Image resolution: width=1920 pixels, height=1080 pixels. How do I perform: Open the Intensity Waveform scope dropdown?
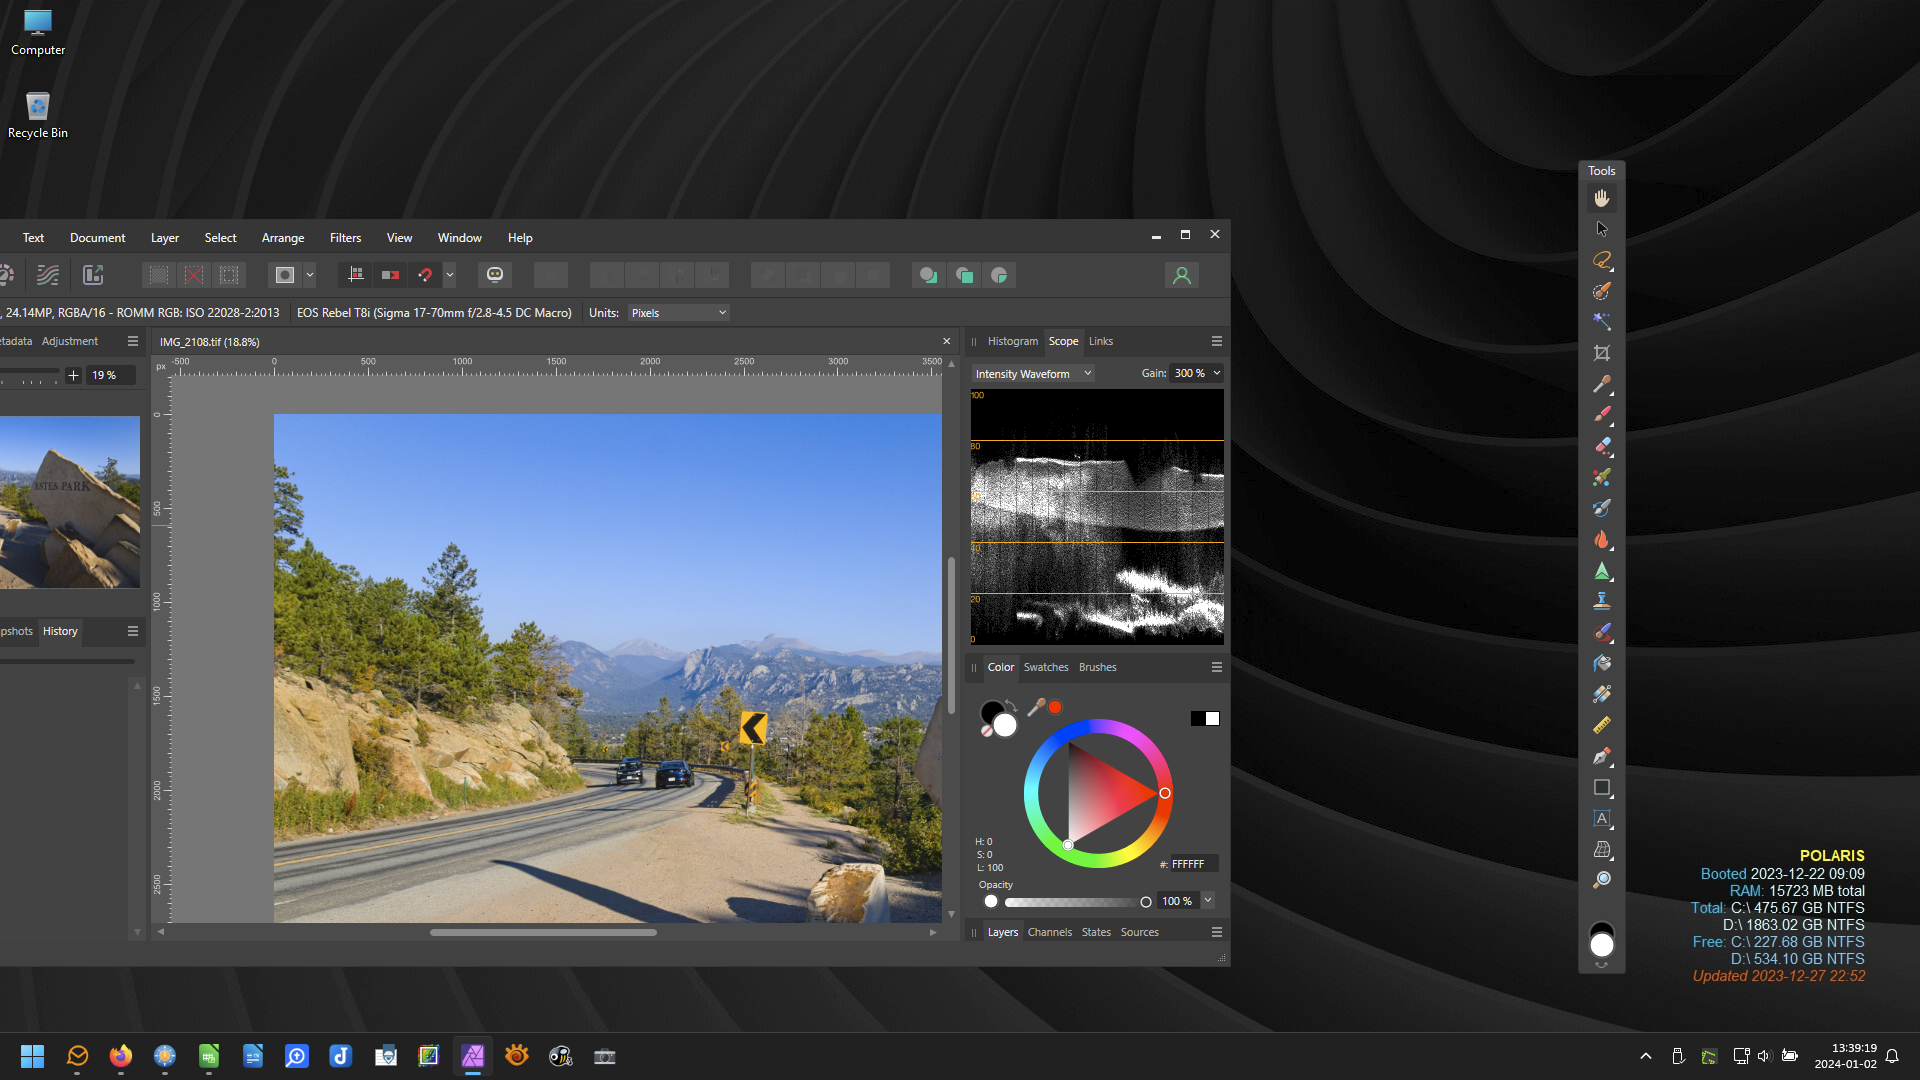tap(1033, 373)
